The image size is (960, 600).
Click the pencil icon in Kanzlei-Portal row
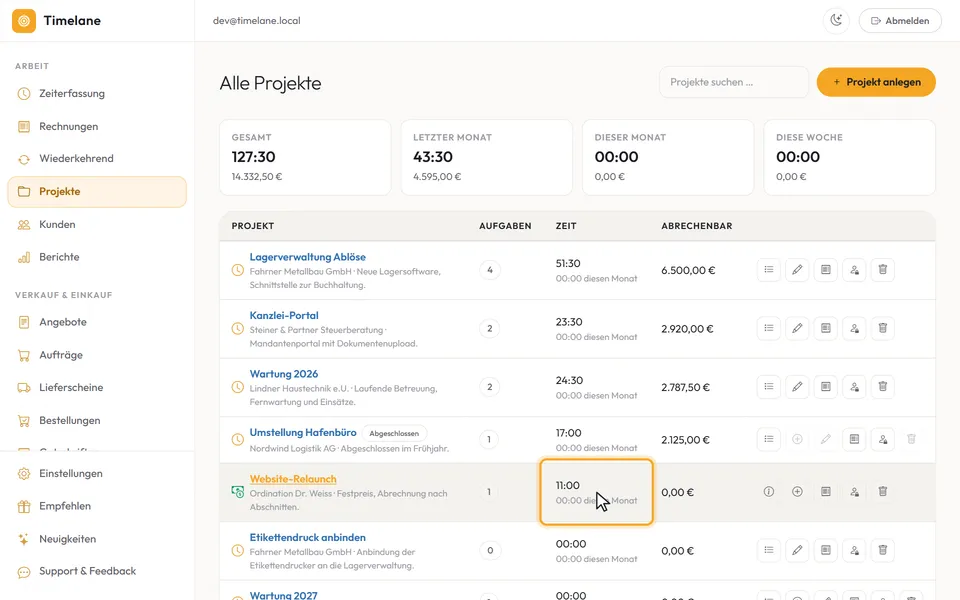pyautogui.click(x=797, y=329)
